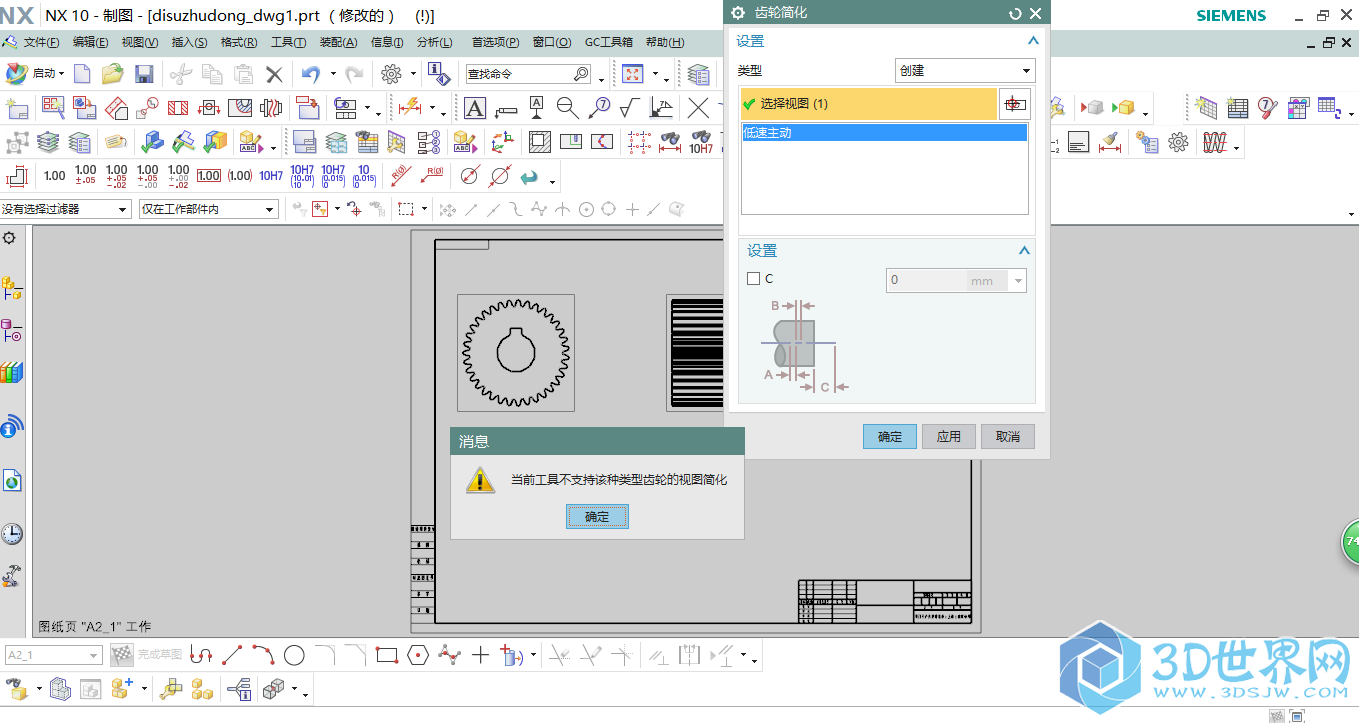Select the Surface Finish symbol tool
The width and height of the screenshot is (1359, 723).
[630, 108]
